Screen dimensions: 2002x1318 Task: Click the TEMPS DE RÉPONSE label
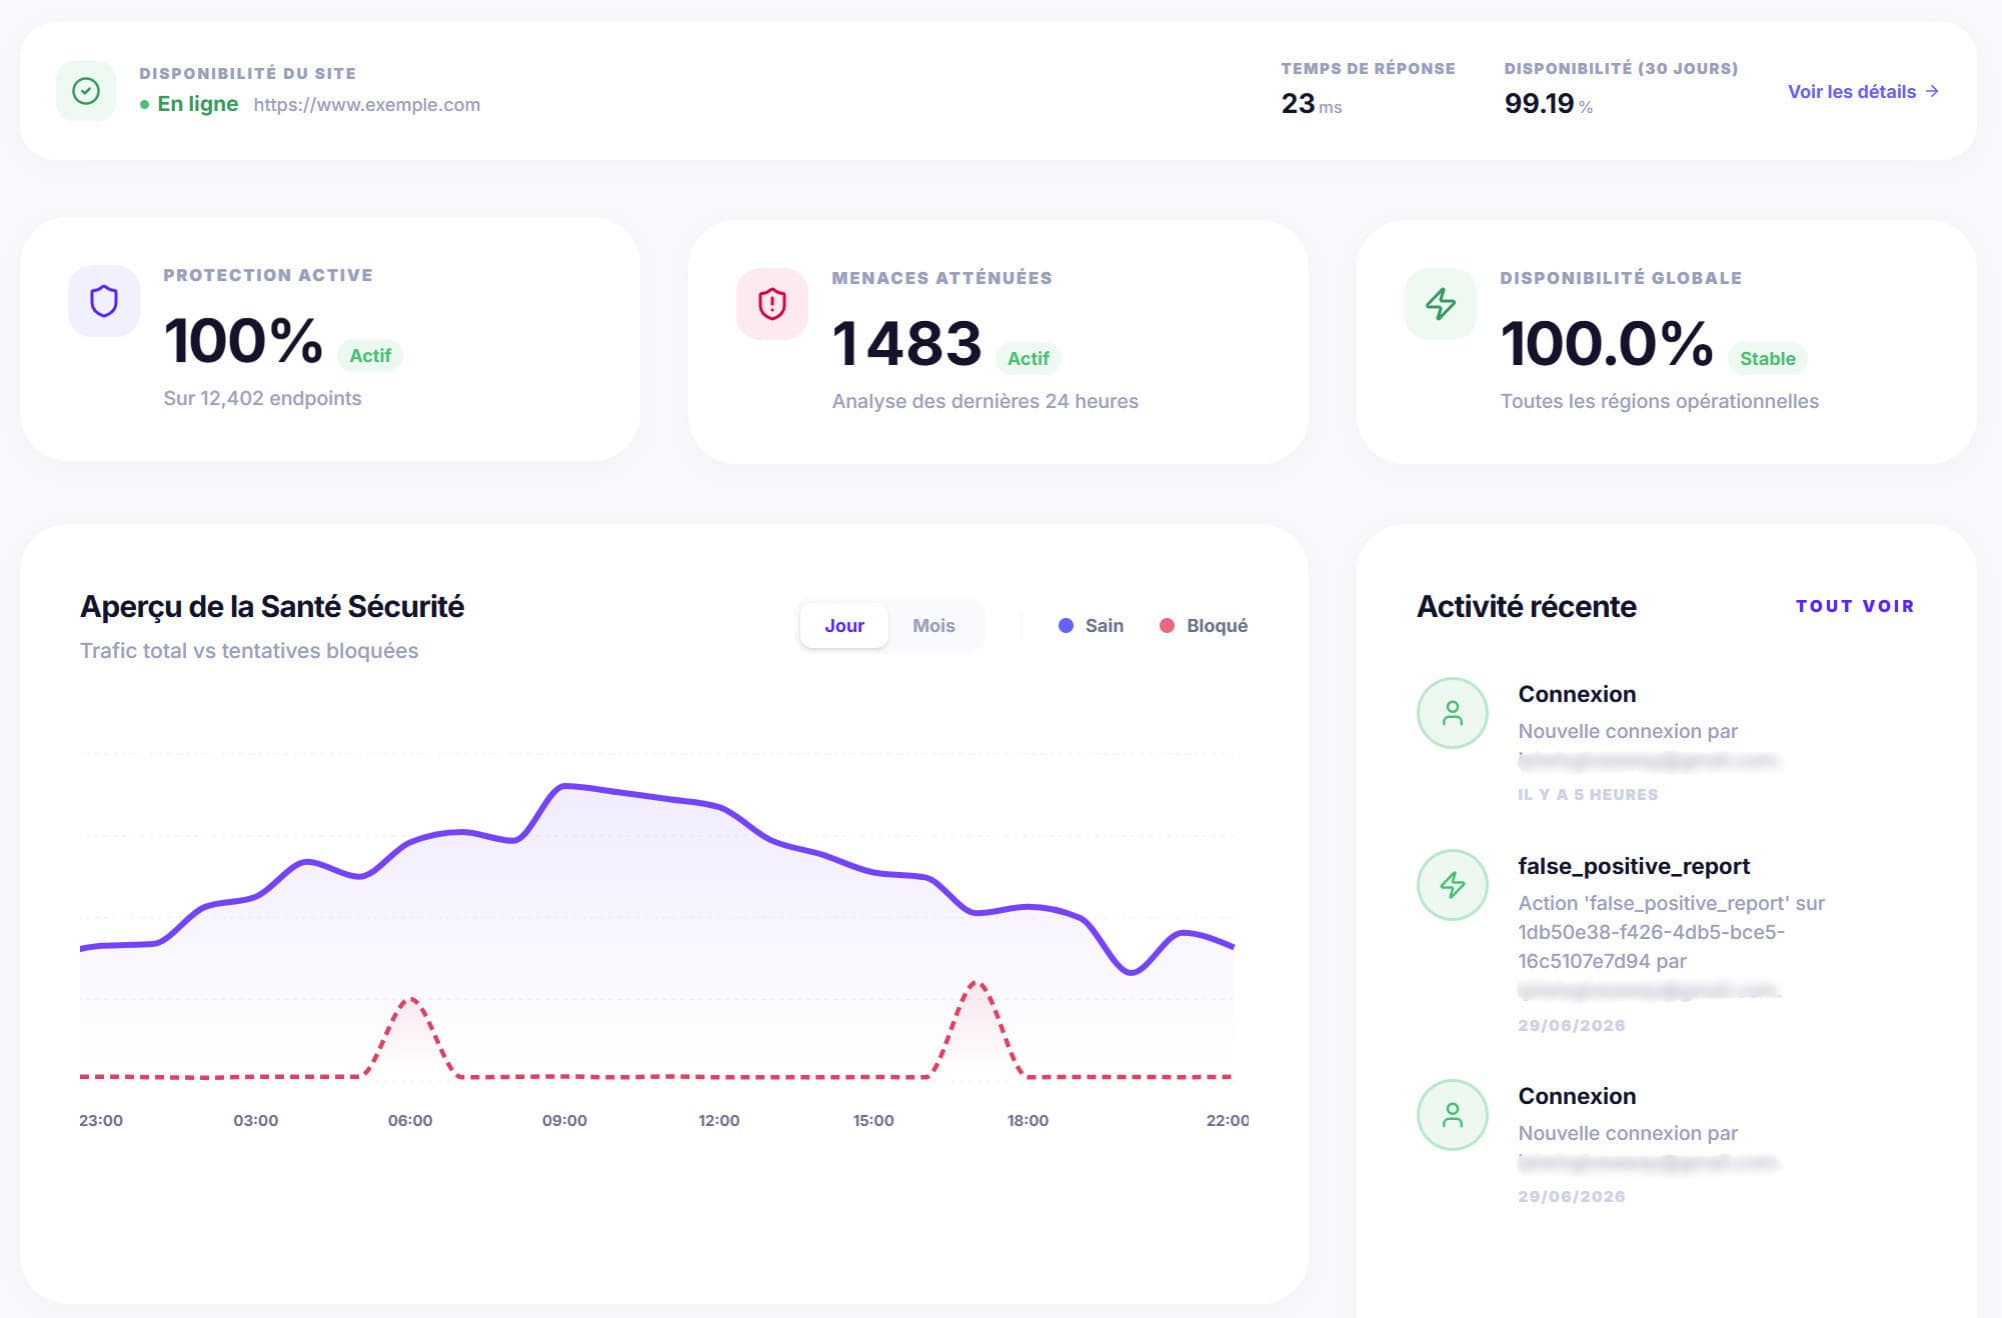coord(1368,69)
